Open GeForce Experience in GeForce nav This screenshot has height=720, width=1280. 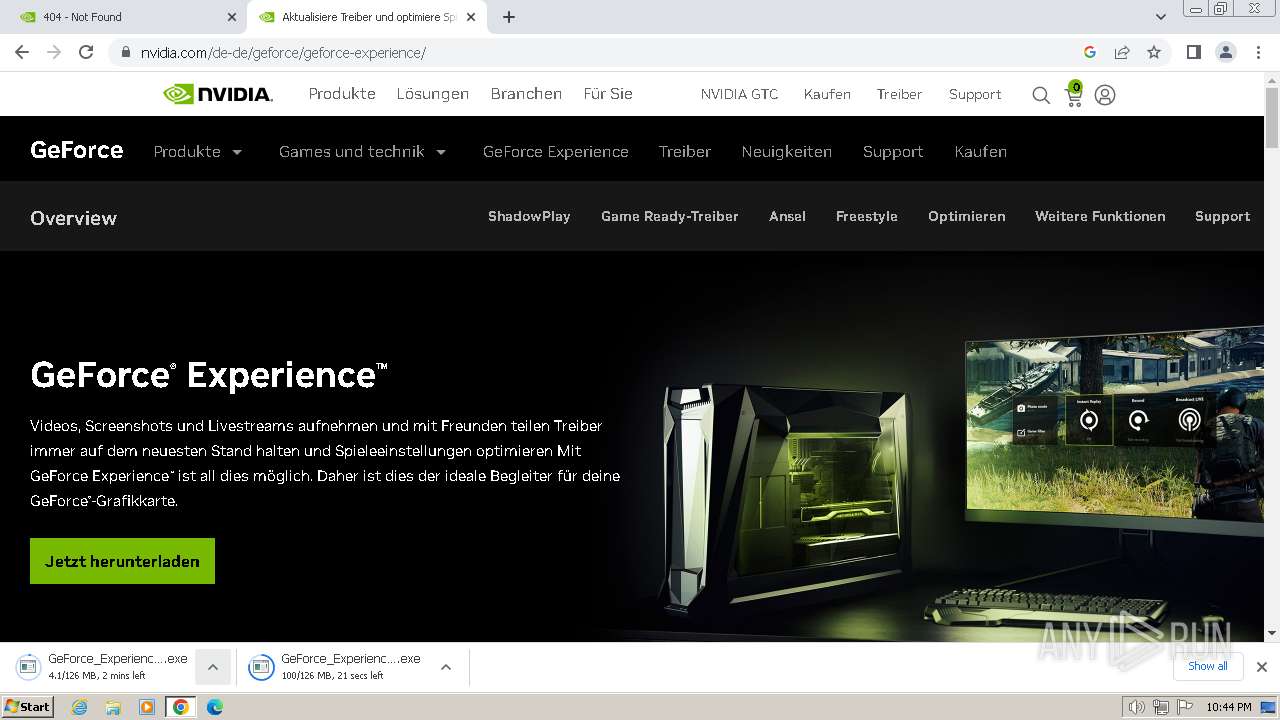click(x=555, y=151)
